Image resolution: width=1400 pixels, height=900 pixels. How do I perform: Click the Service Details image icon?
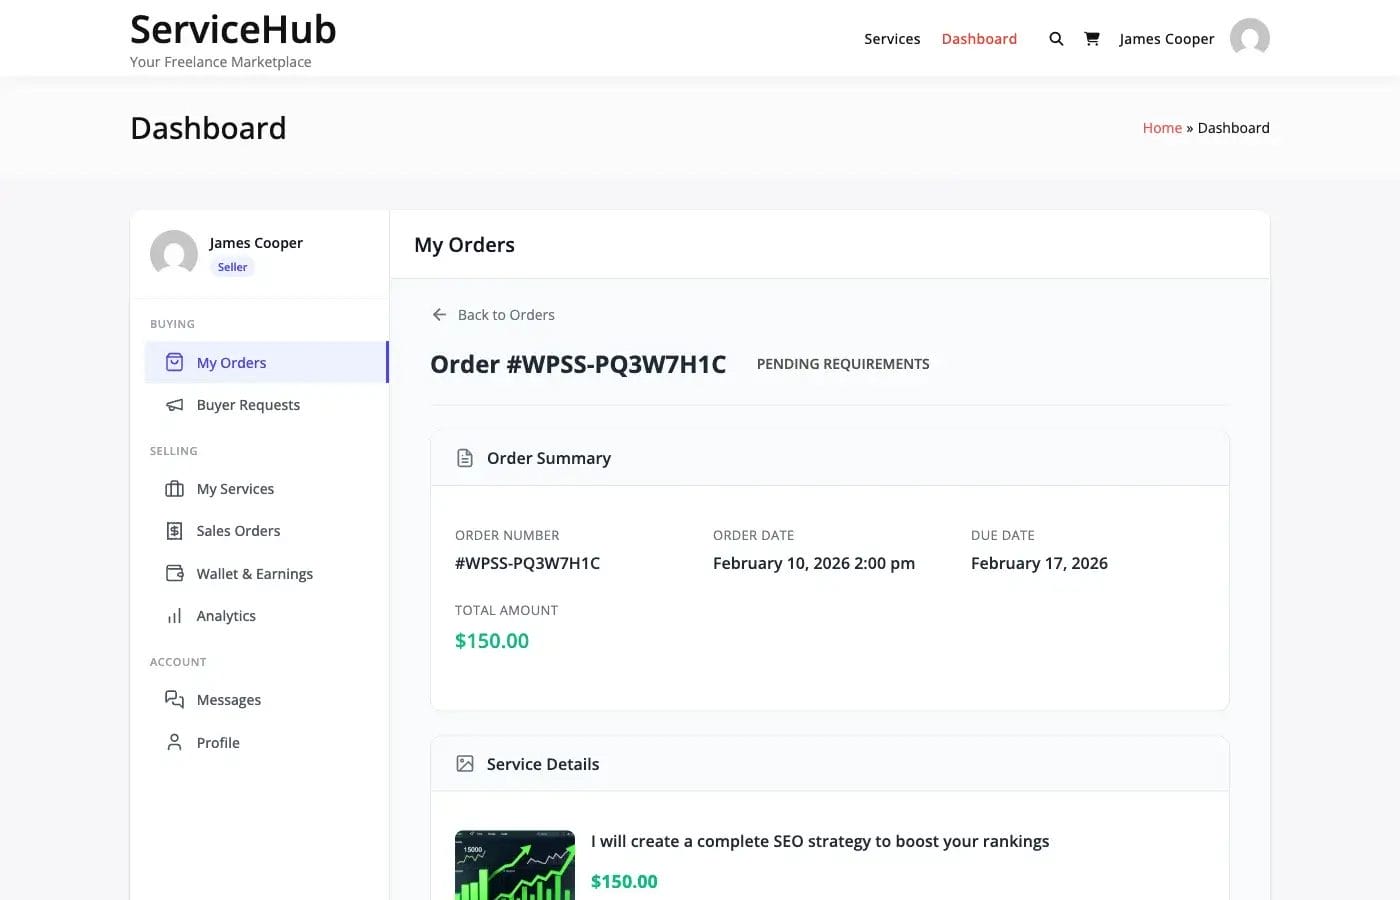[x=464, y=763]
